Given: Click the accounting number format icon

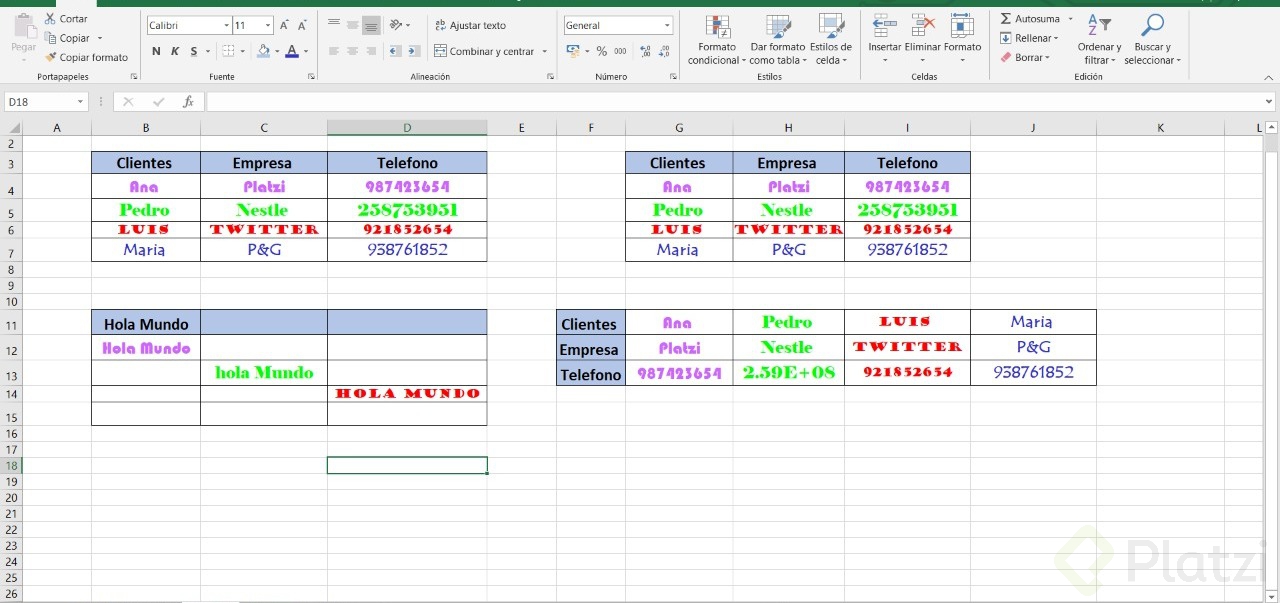Looking at the screenshot, I should (x=572, y=51).
